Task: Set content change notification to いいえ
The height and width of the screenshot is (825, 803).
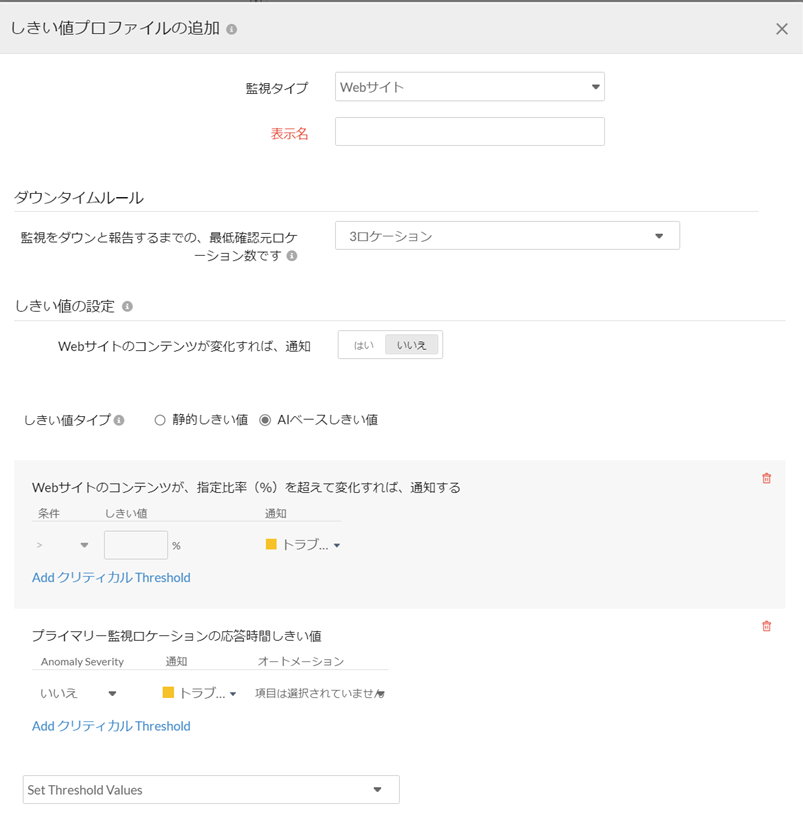Action: 411,345
